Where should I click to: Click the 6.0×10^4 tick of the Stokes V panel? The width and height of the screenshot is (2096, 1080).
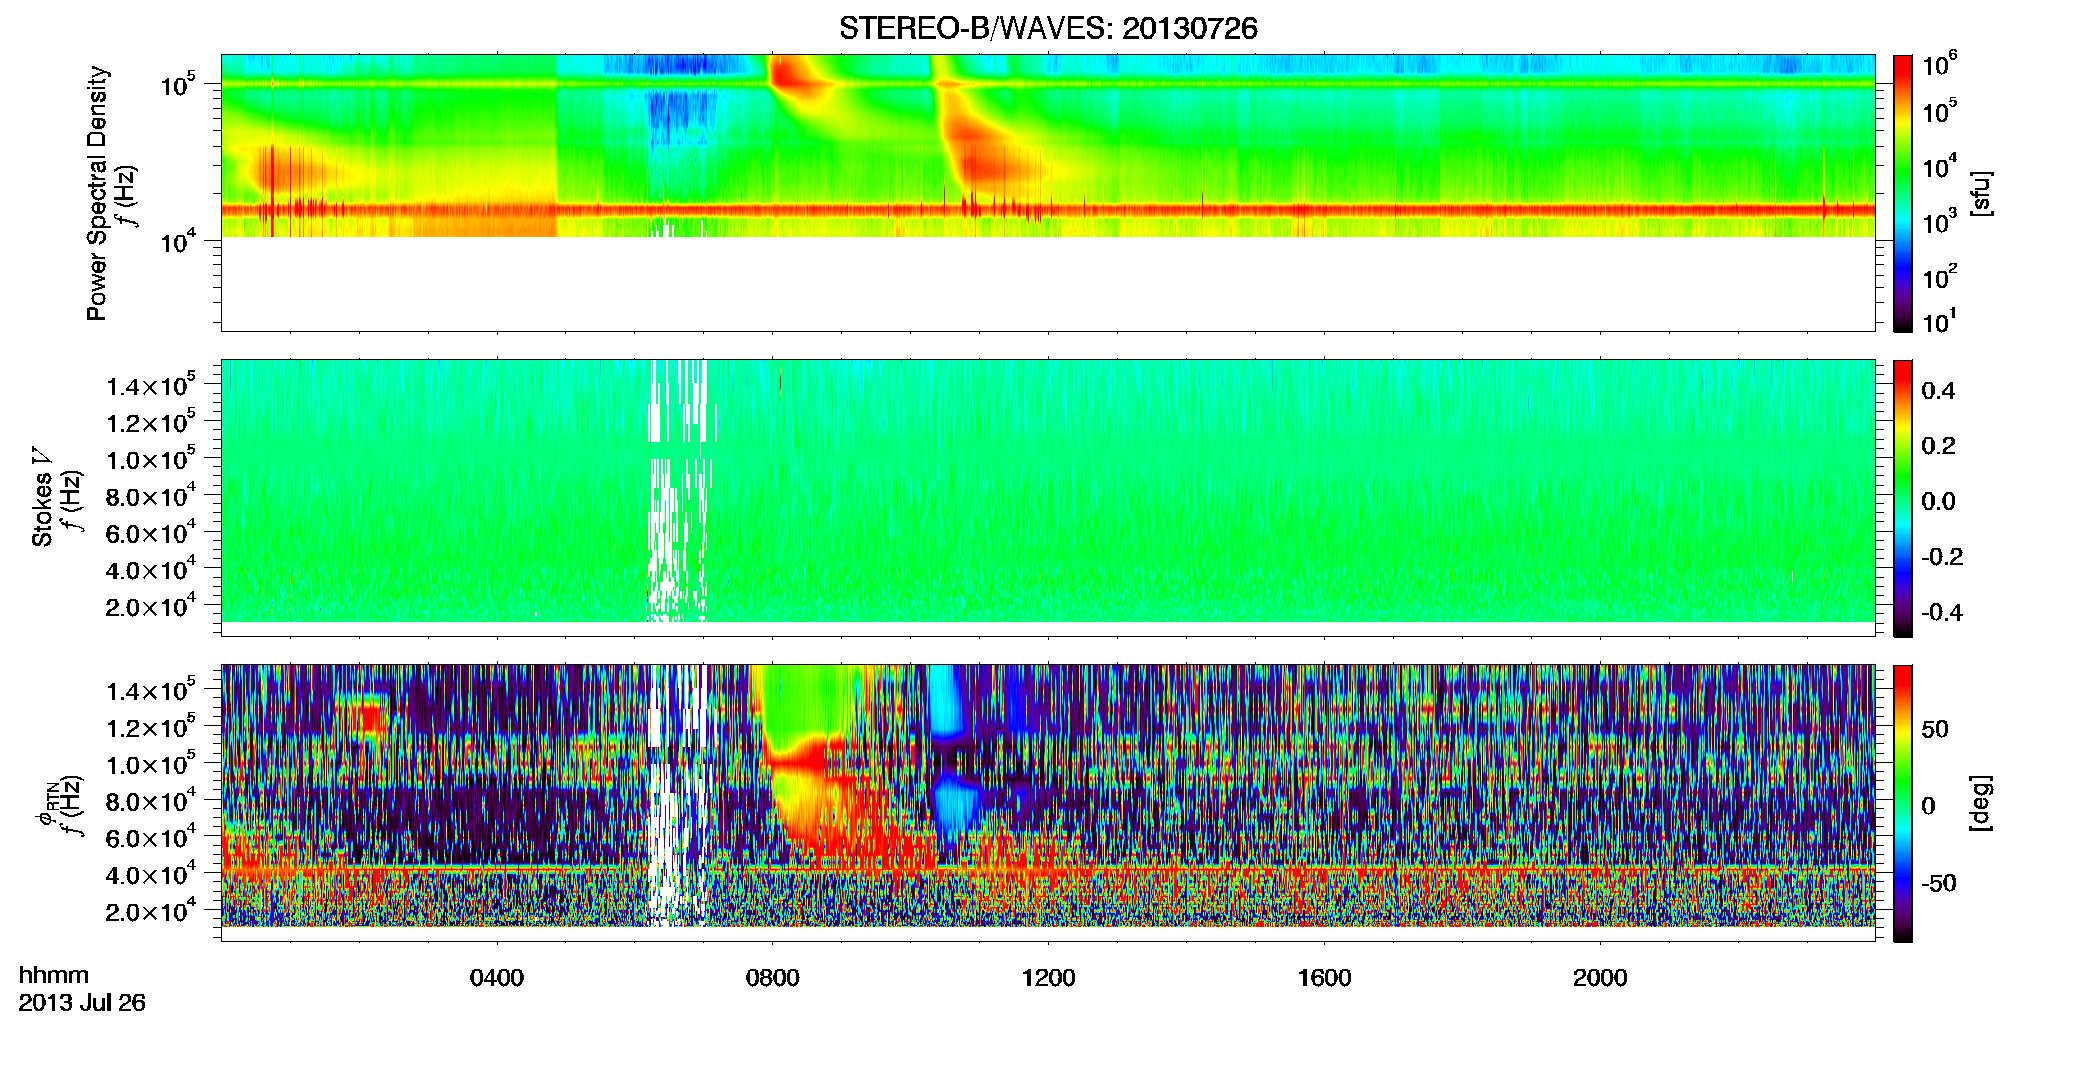[x=151, y=532]
